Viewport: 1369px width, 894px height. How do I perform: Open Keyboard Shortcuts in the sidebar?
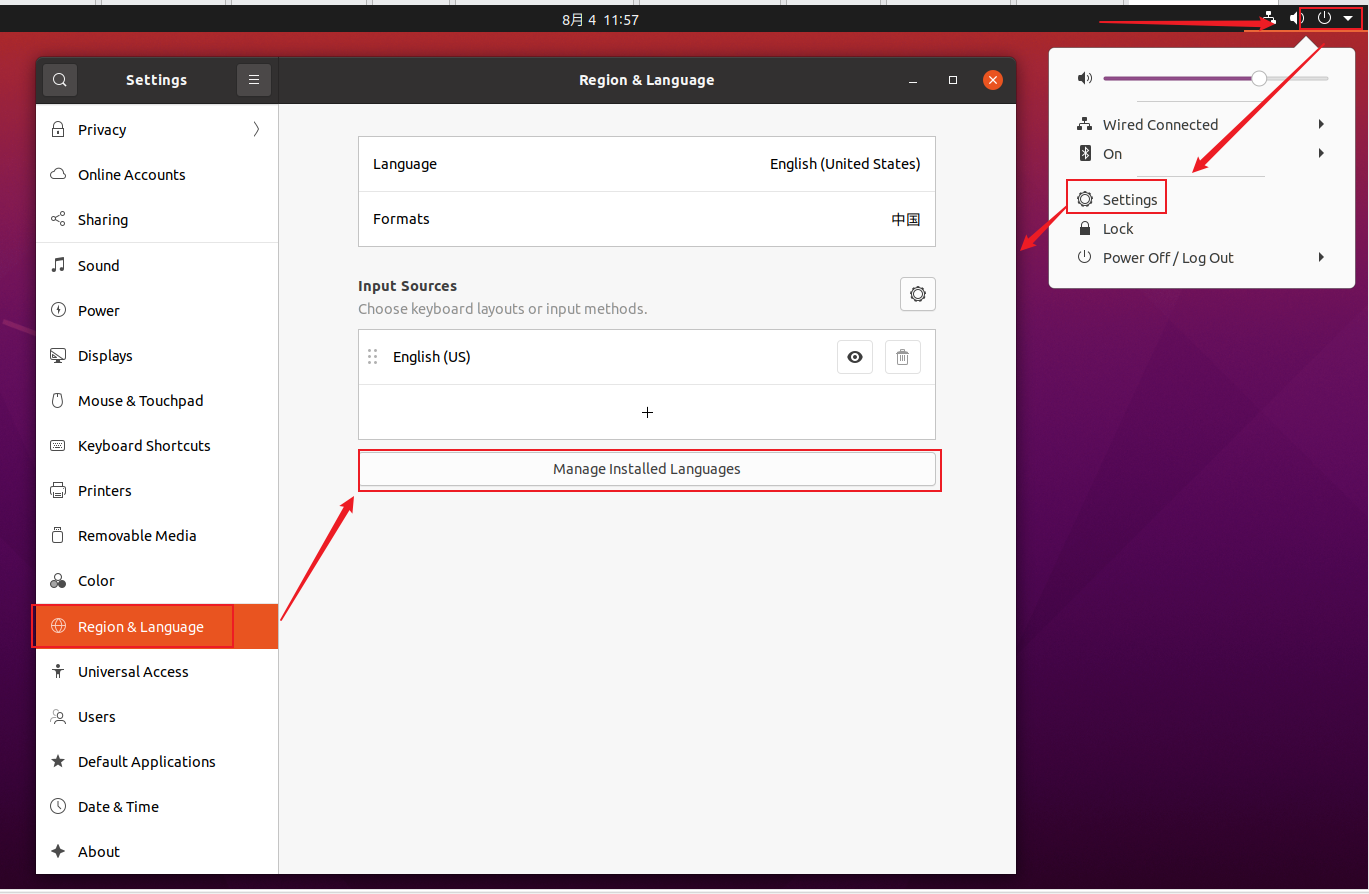(x=144, y=446)
